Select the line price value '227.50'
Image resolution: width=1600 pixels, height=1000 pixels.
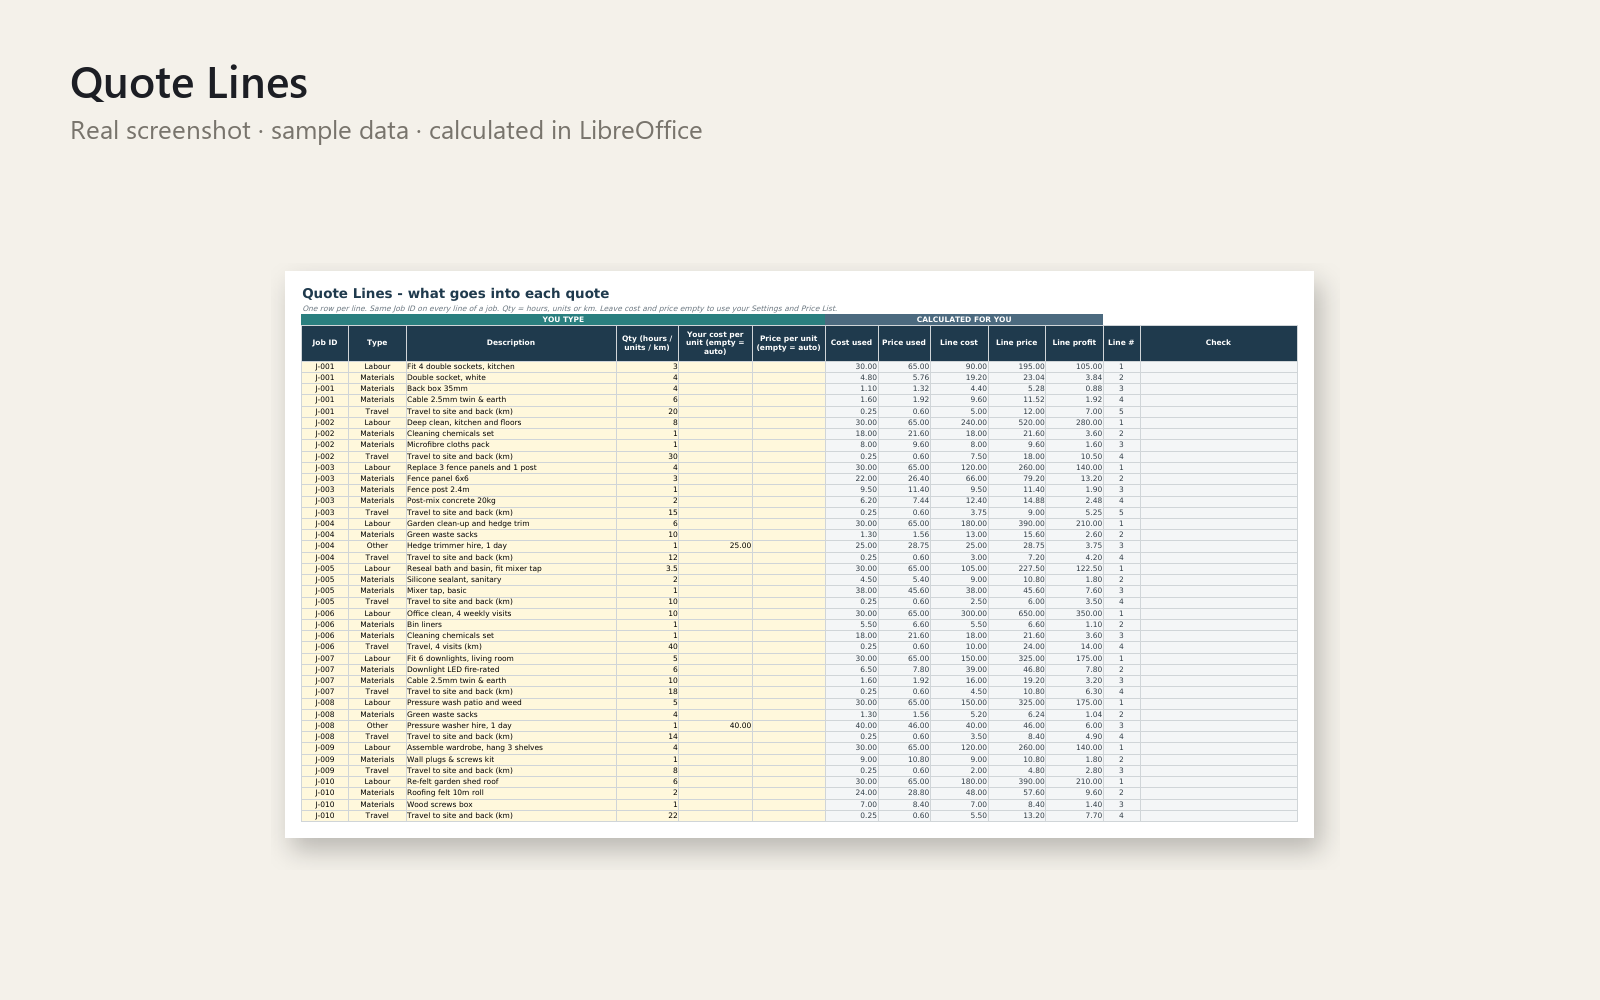pyautogui.click(x=1017, y=569)
